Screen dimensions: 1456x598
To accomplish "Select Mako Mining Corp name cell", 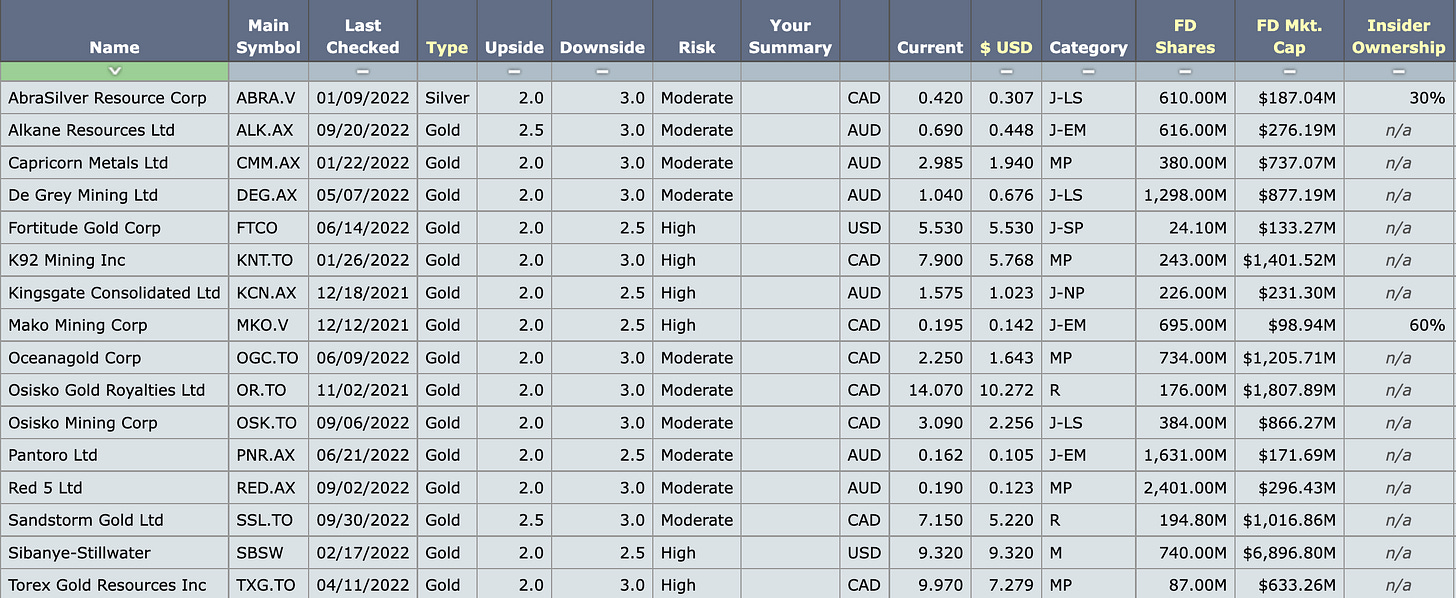I will (77, 325).
